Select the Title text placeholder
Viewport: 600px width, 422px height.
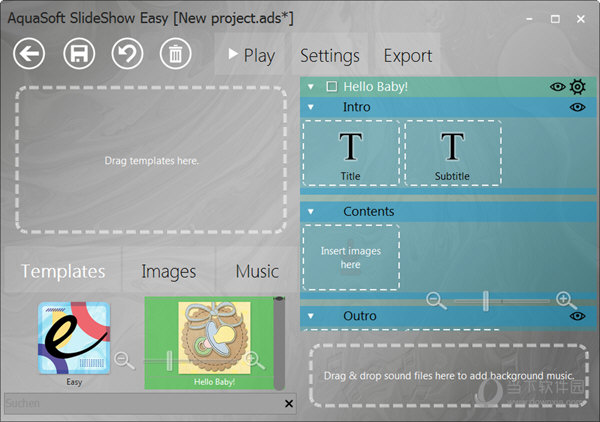tap(351, 153)
